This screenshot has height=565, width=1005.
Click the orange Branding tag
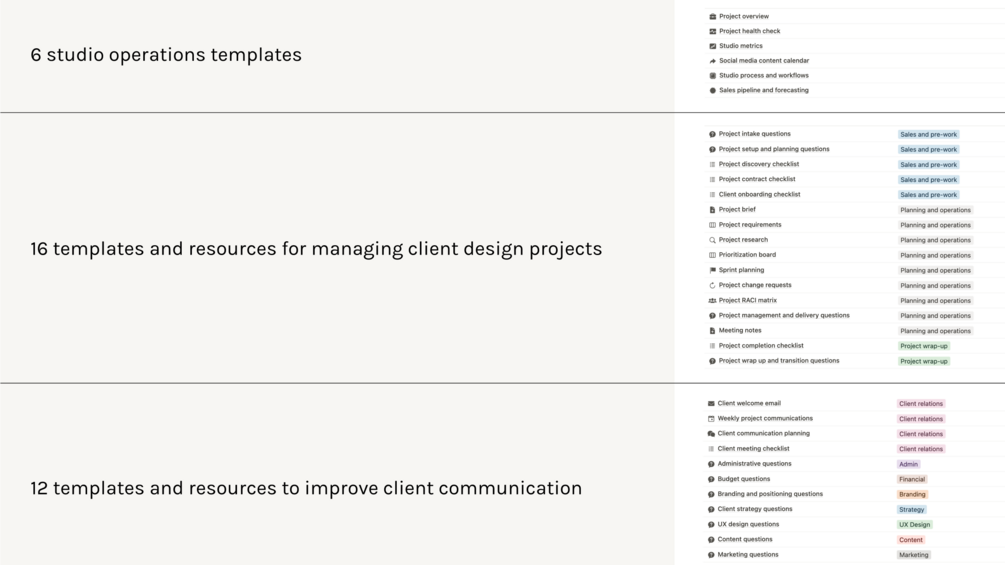[912, 494]
